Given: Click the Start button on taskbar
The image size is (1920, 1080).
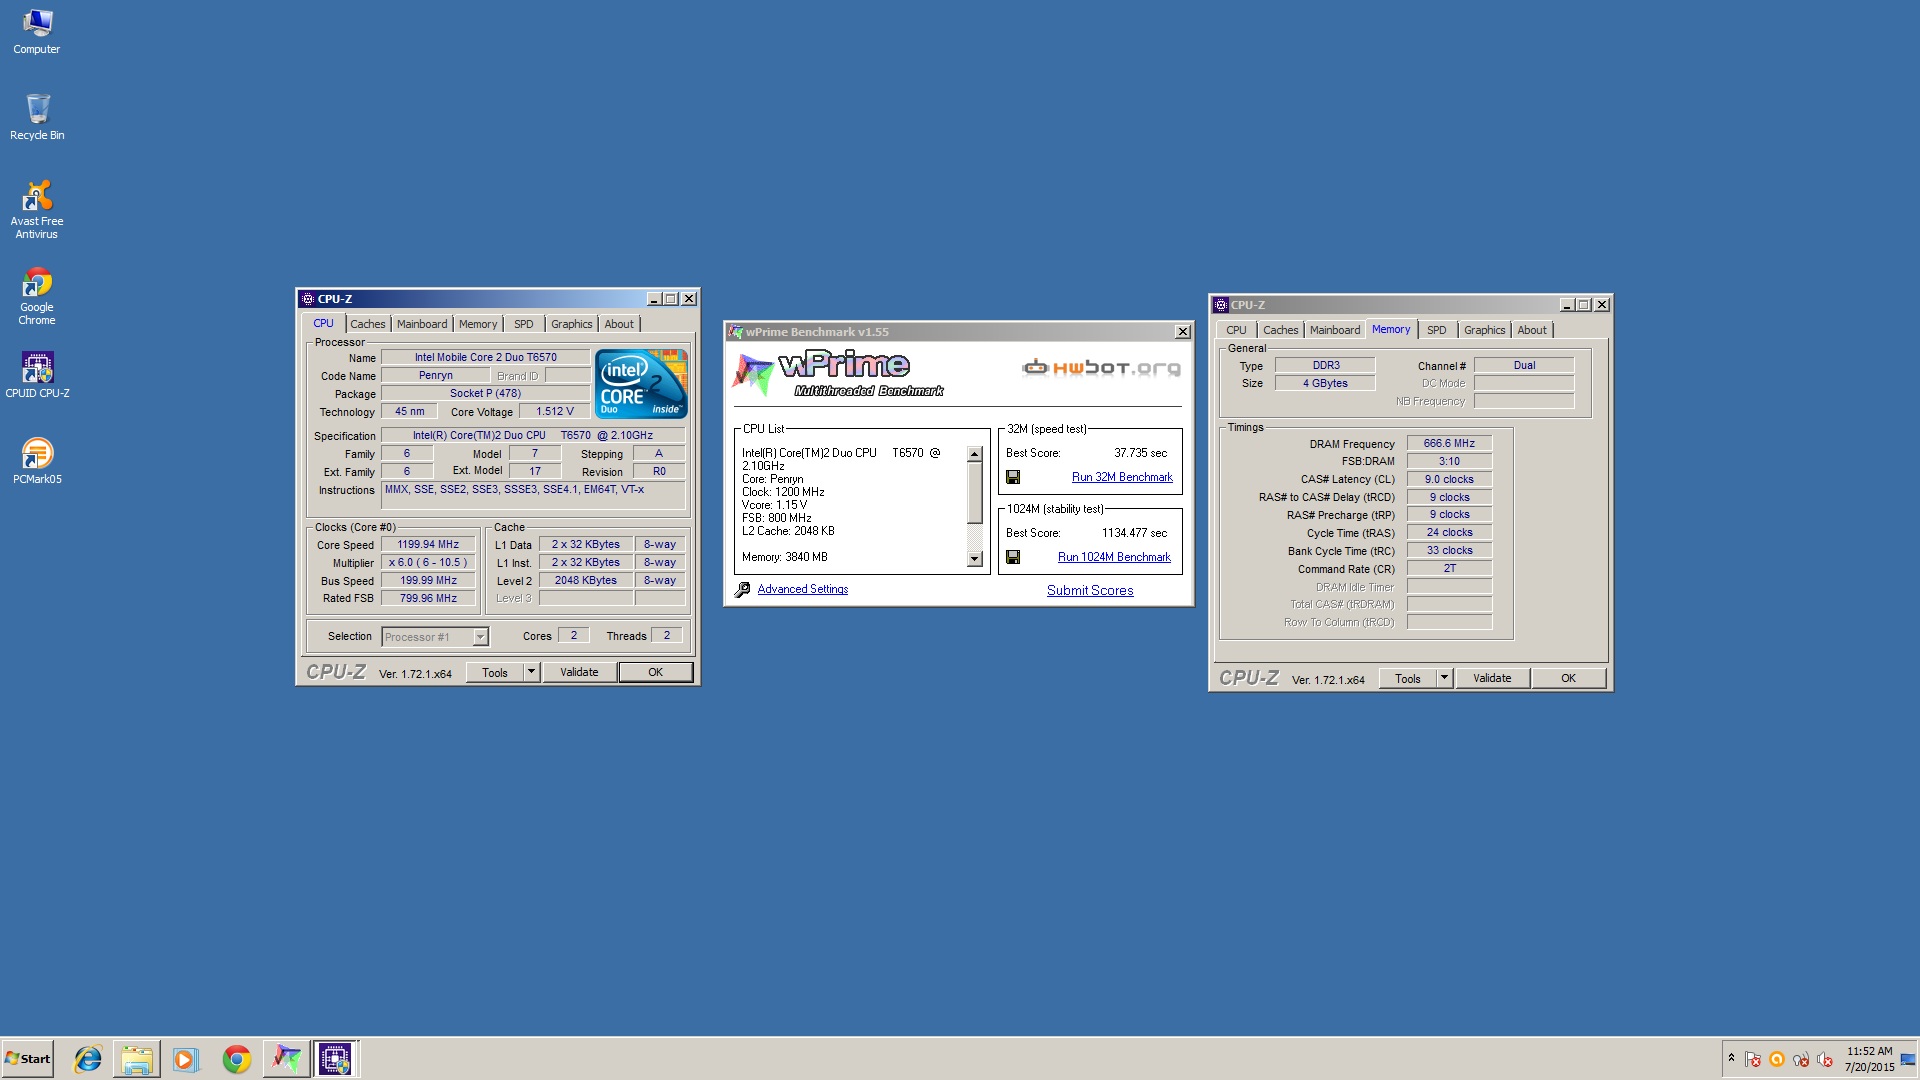Looking at the screenshot, I should (x=28, y=1059).
